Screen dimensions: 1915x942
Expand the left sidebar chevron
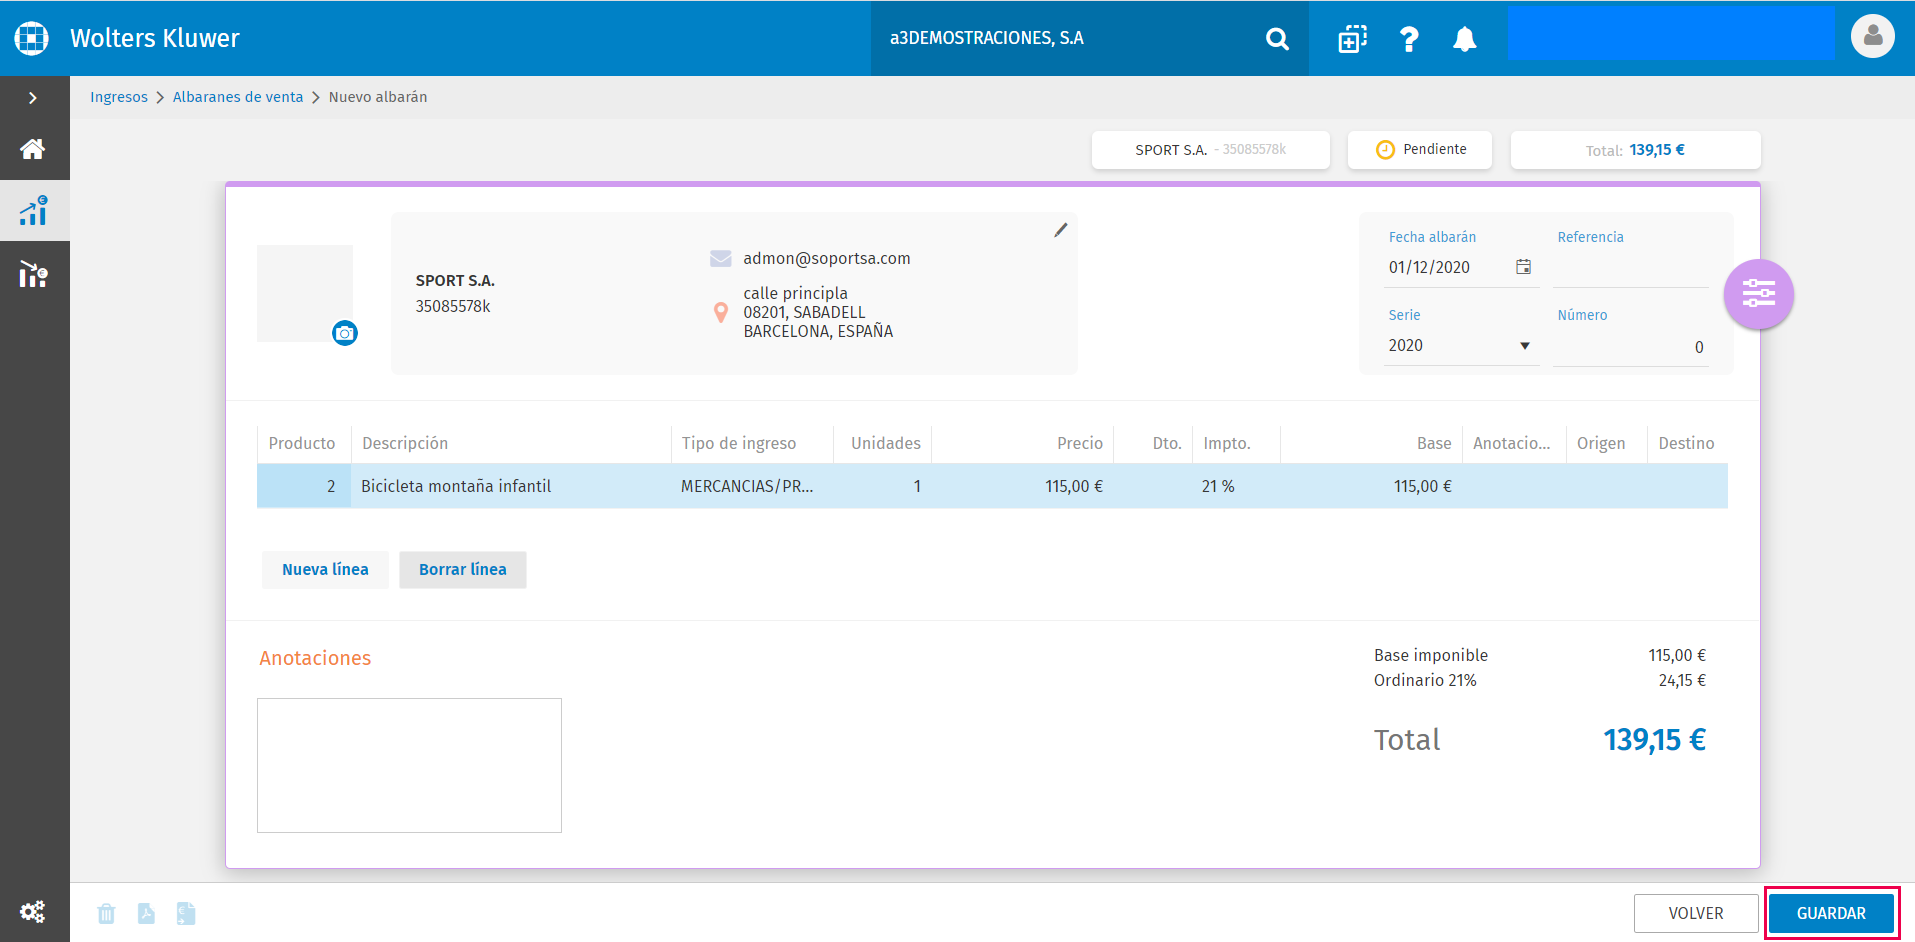coord(33,98)
